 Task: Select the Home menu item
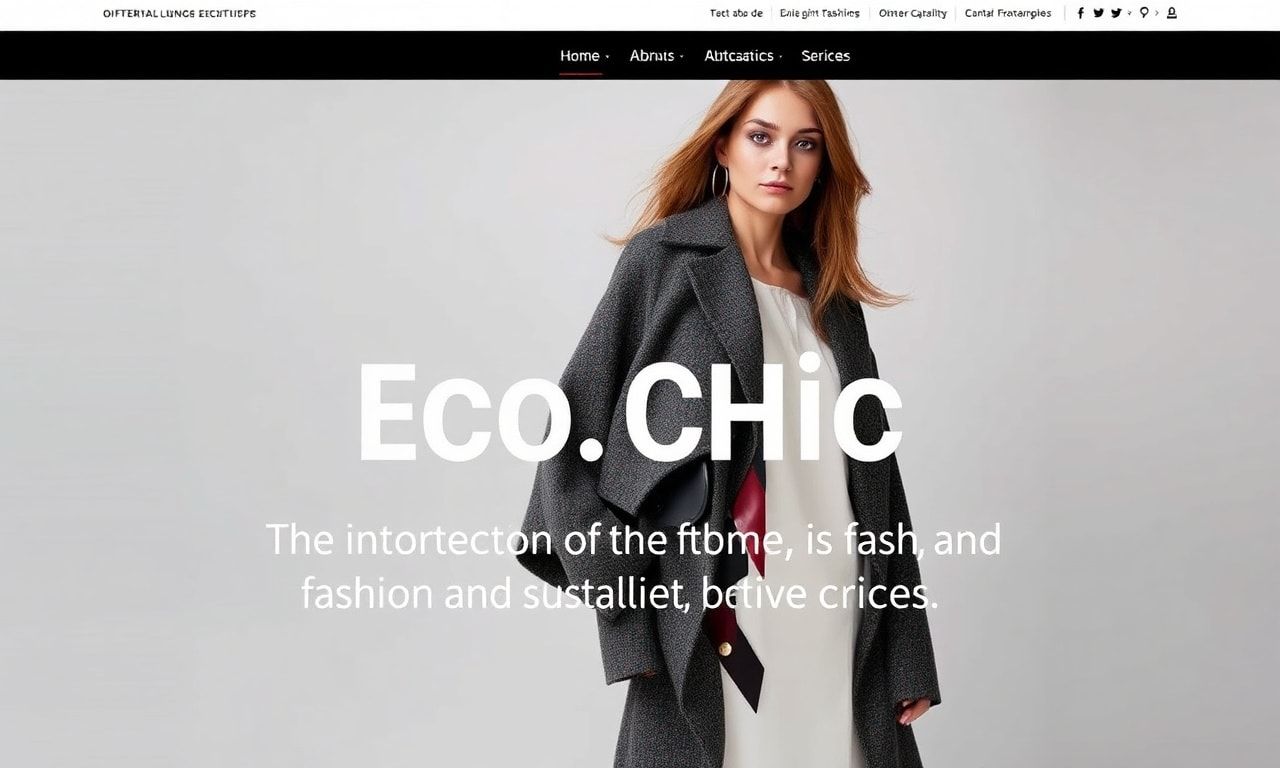pos(580,56)
